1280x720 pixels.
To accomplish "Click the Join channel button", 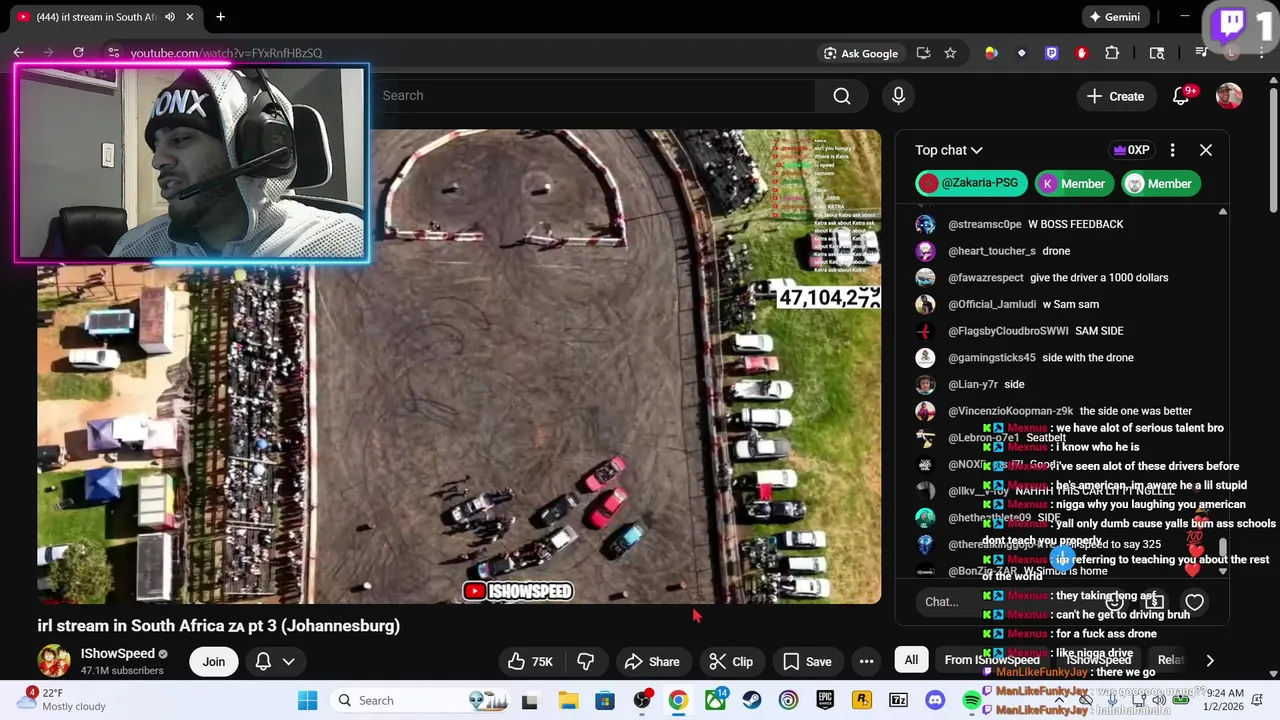I will tap(214, 661).
